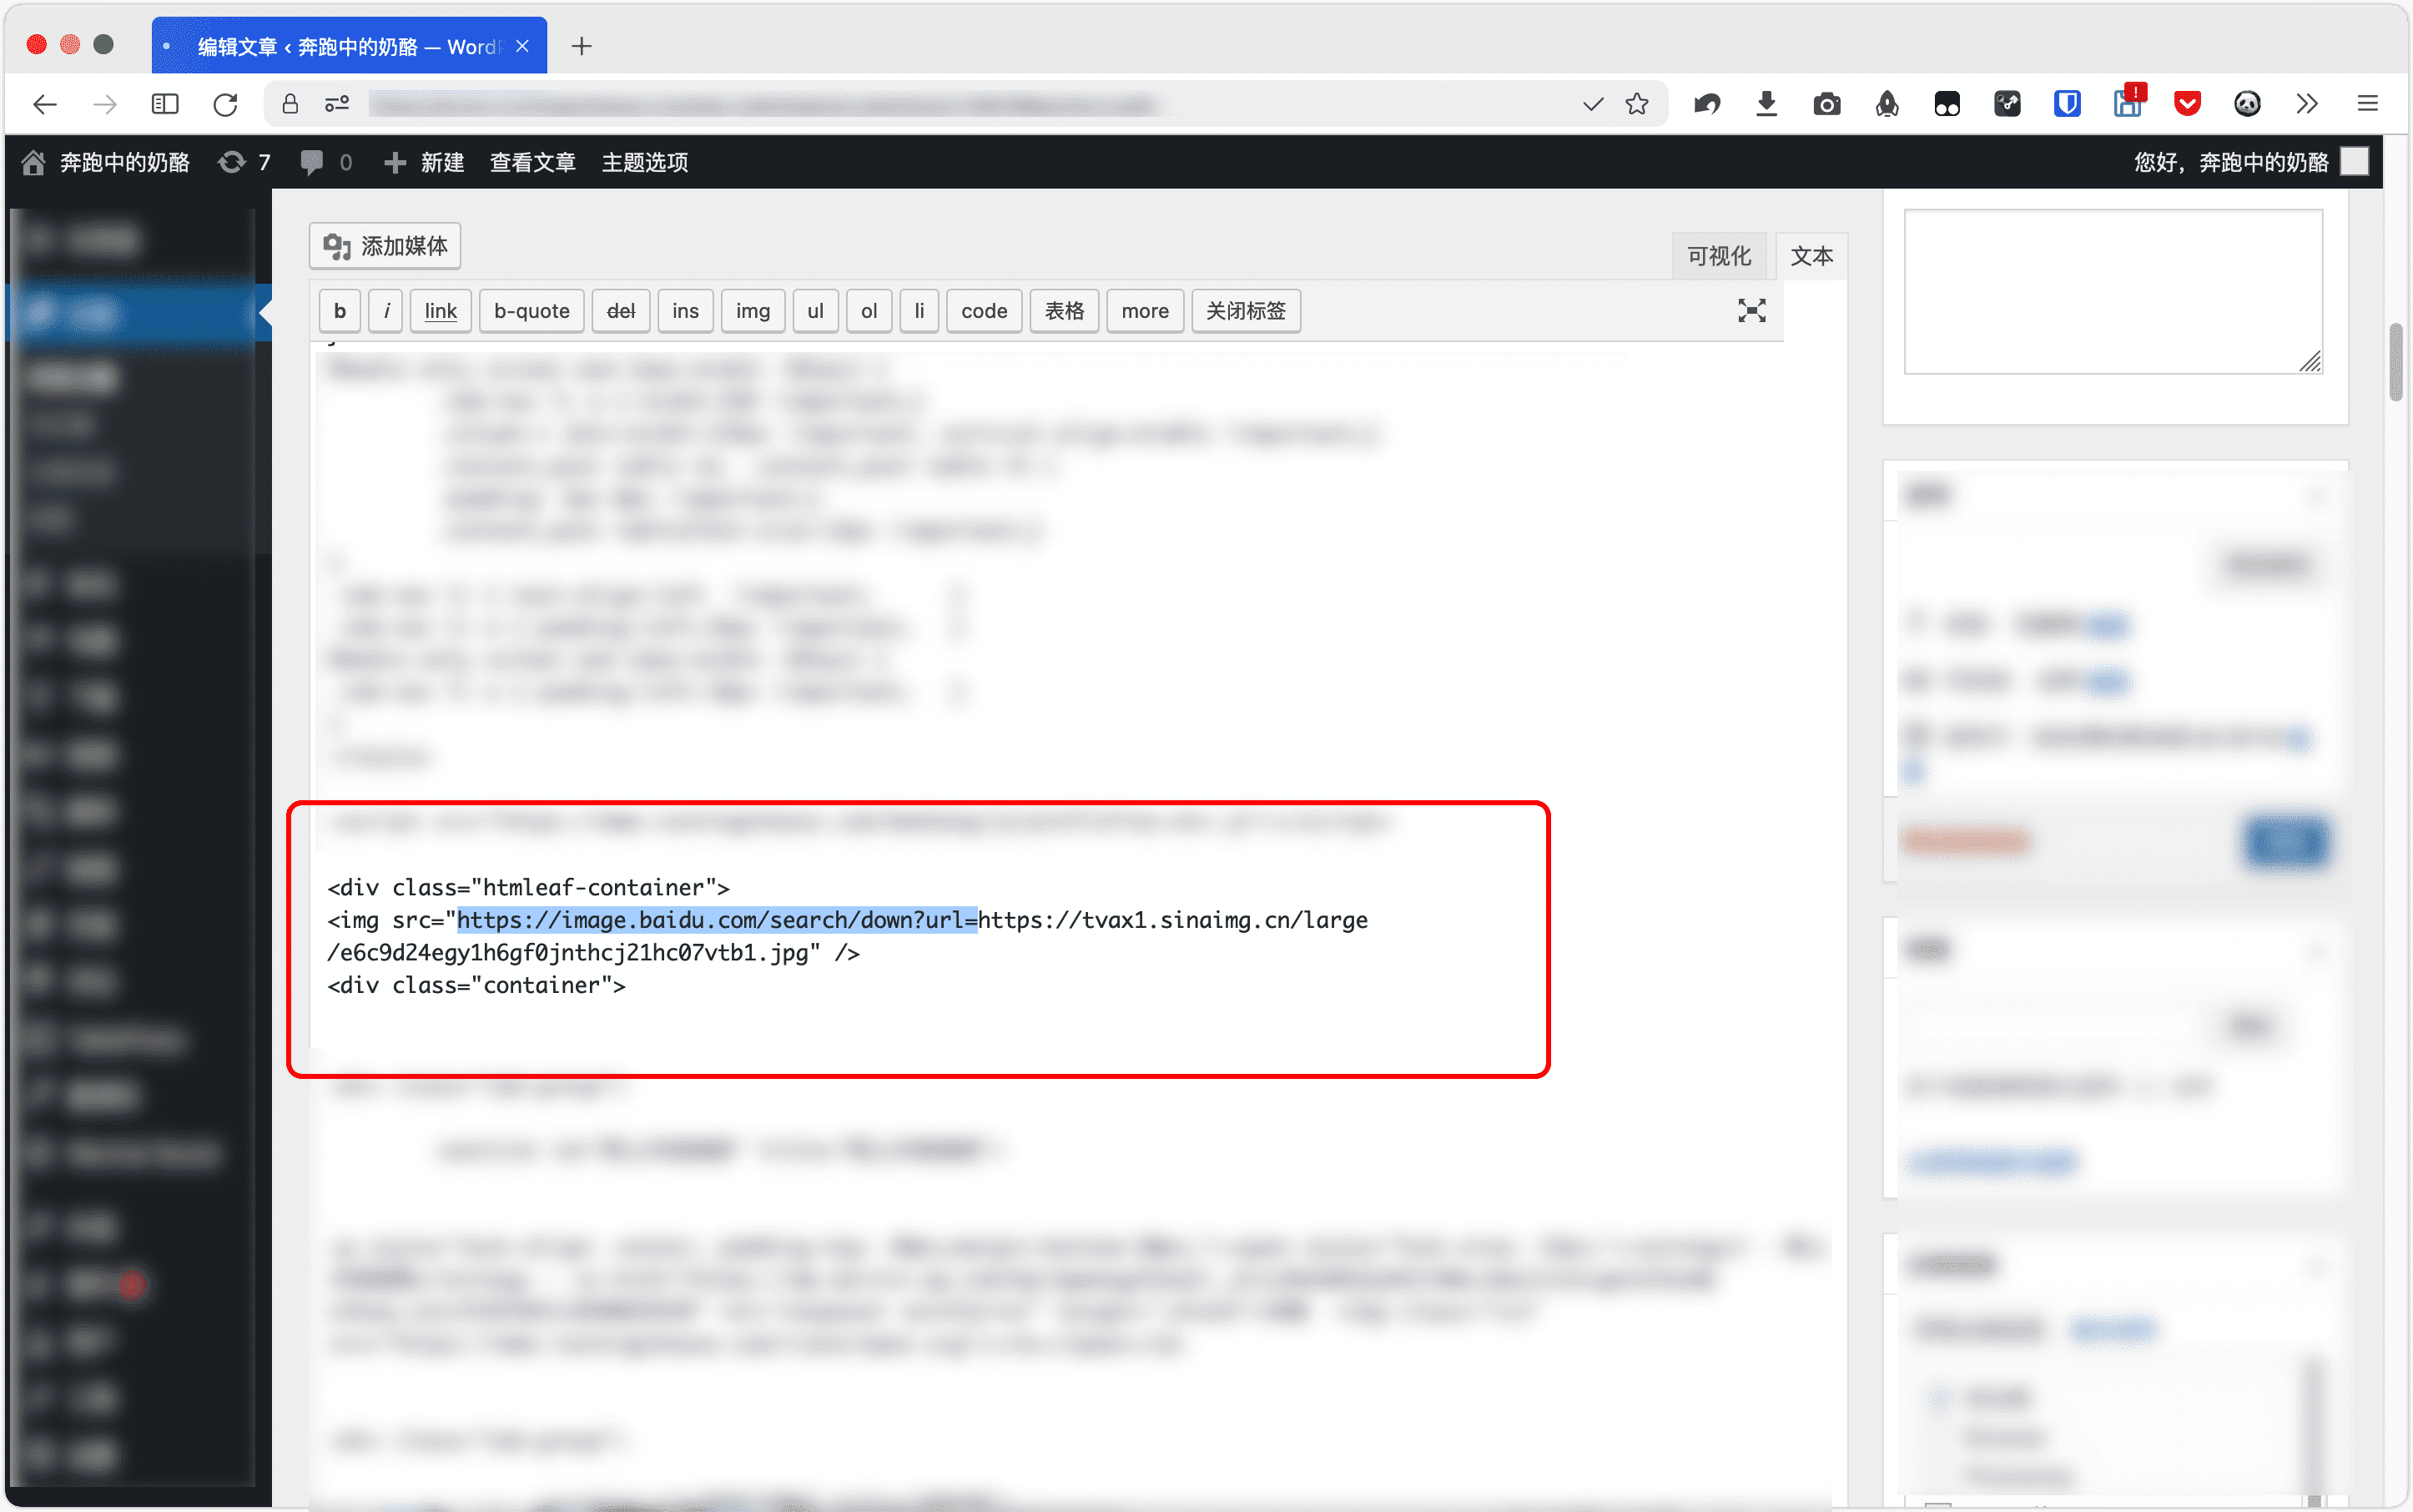The height and width of the screenshot is (1512, 2413).
Task: Click the comments bubble icon
Action: coord(313,162)
